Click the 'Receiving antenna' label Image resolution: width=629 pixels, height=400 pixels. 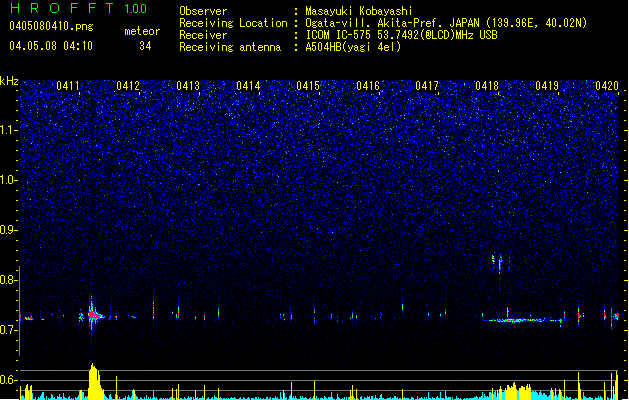pyautogui.click(x=230, y=47)
